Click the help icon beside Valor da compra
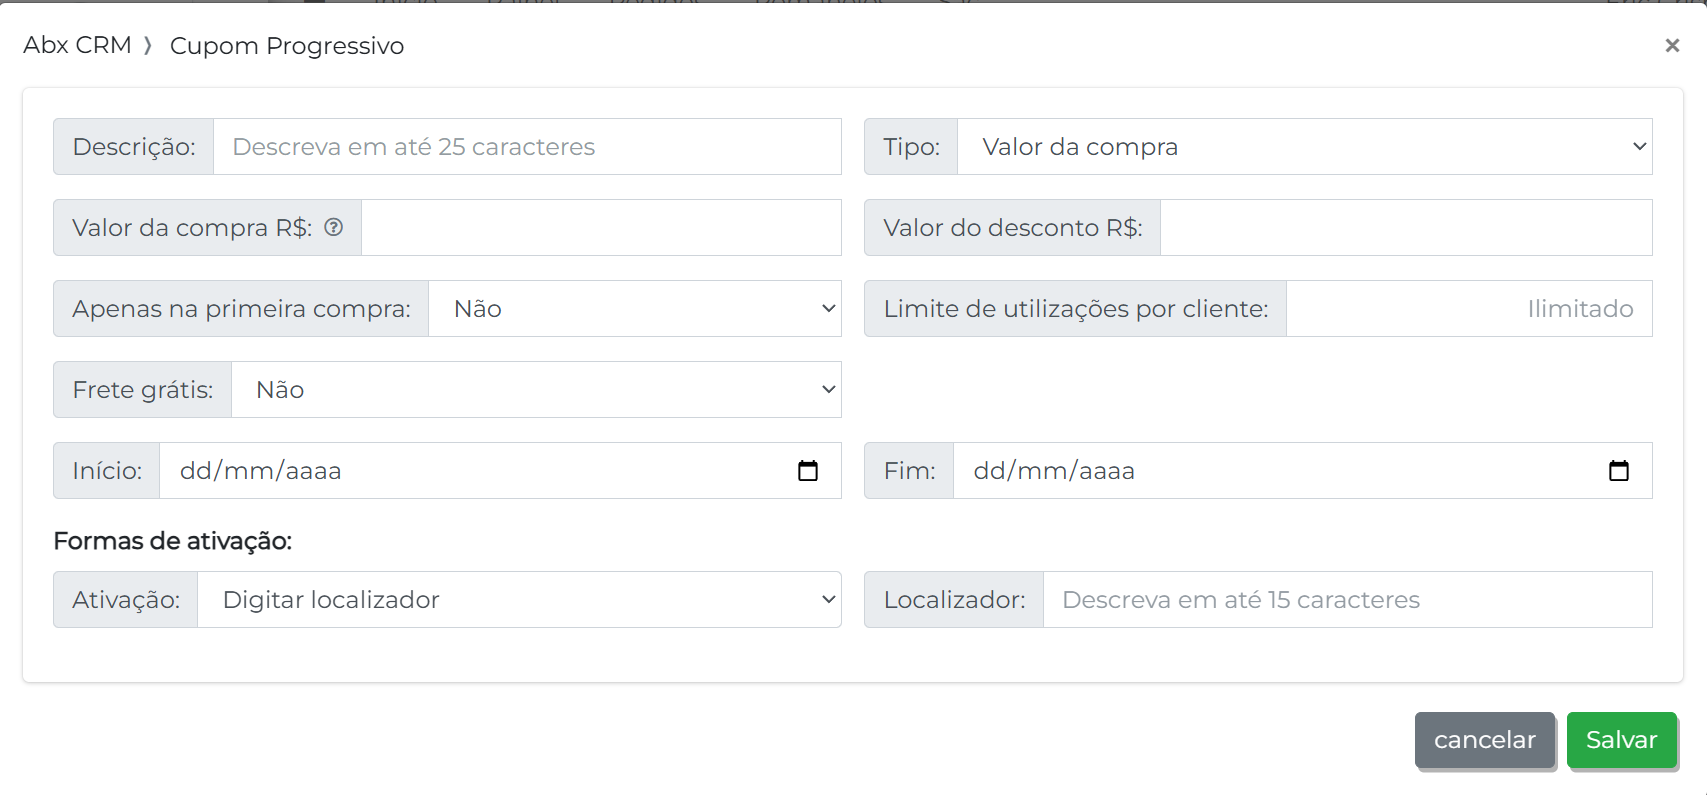The image size is (1707, 795). 334,227
